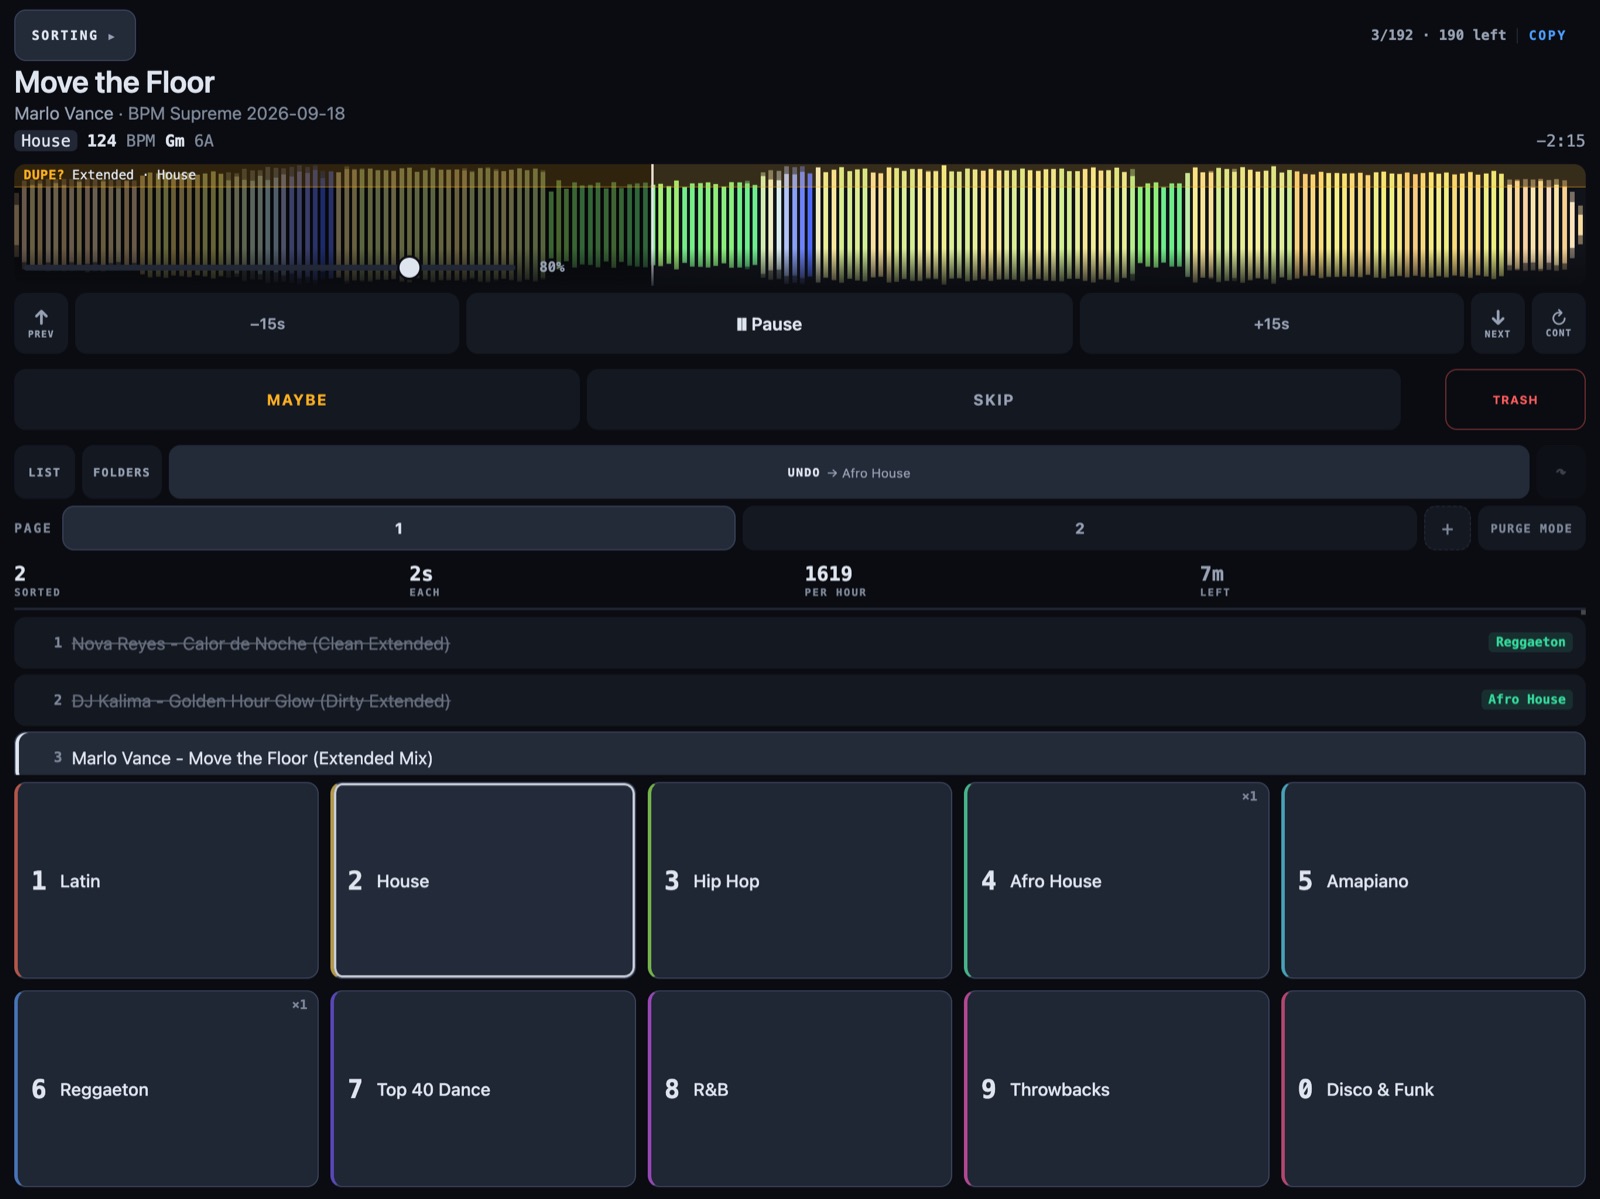Mark track as MAYBE
Image resolution: width=1600 pixels, height=1199 pixels.
click(297, 399)
